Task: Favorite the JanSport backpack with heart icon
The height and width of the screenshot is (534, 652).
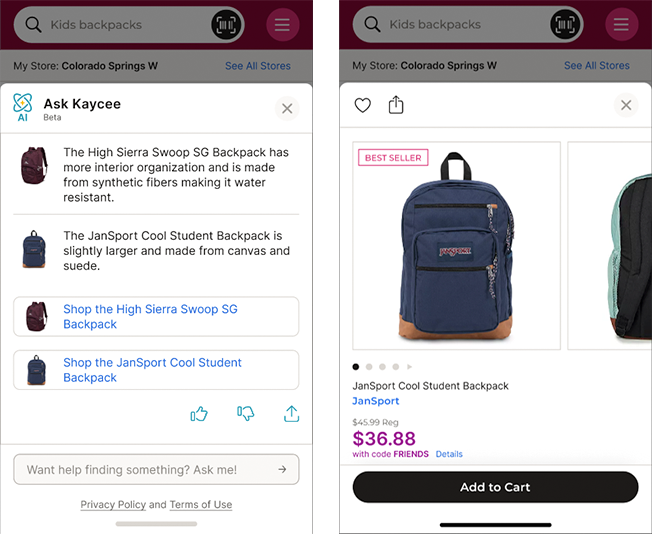Action: pyautogui.click(x=363, y=105)
